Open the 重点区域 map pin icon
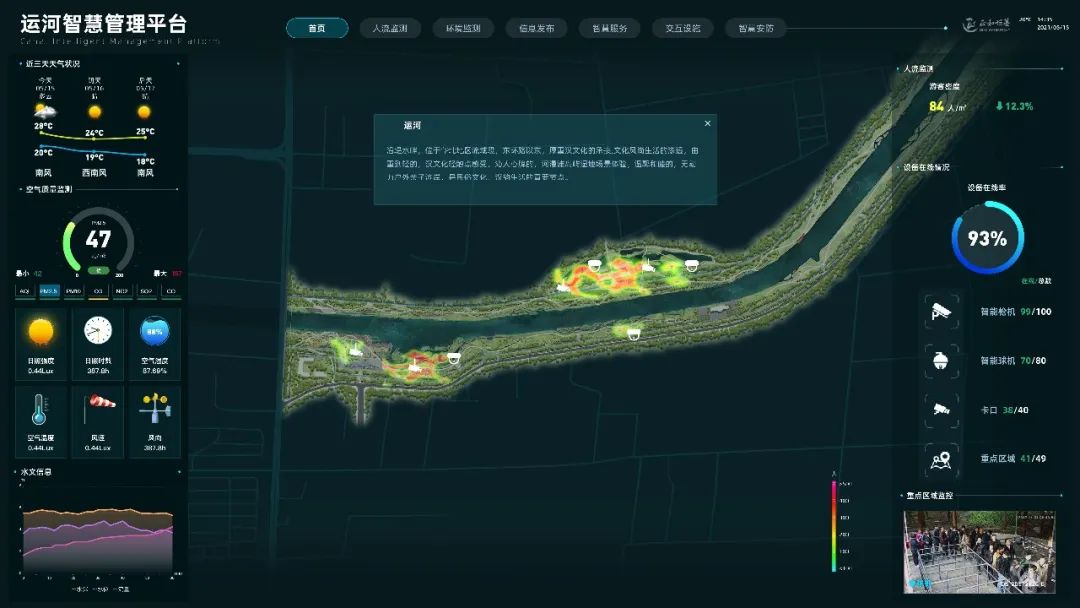Screen dimensions: 1080x608 coord(941,458)
